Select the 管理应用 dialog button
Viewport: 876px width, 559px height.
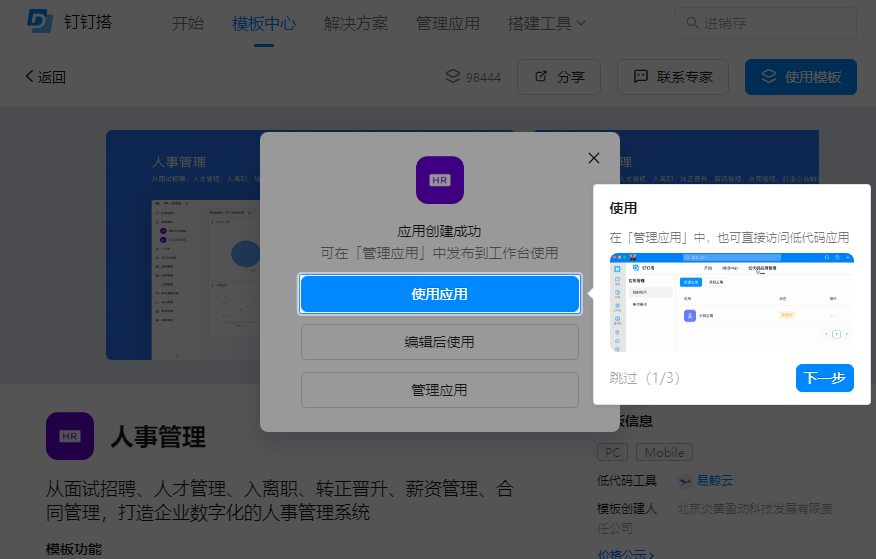coord(439,390)
